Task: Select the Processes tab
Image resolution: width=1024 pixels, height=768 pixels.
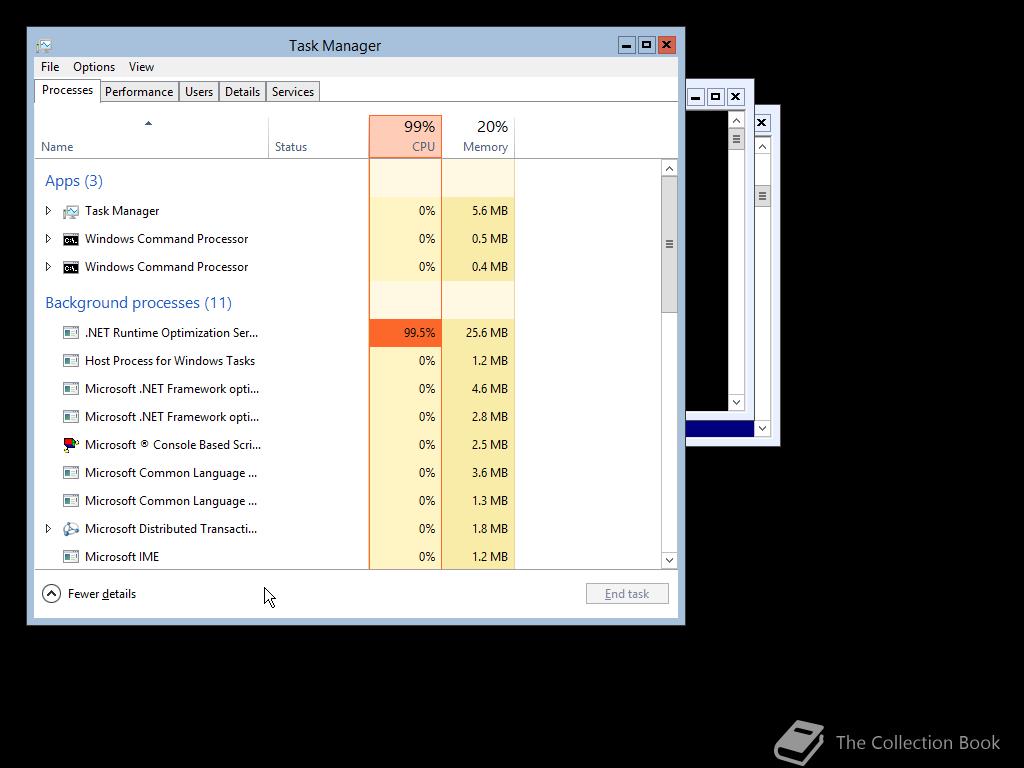Action: (67, 90)
